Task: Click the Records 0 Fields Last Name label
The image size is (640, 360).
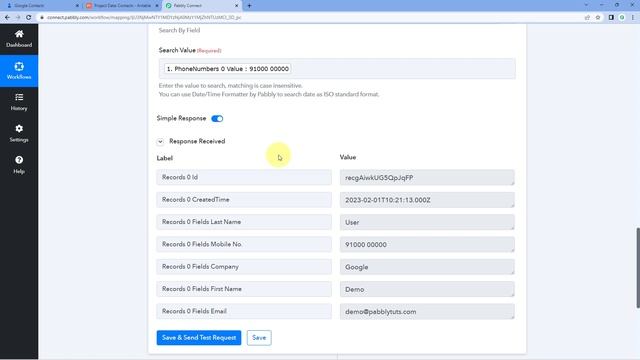Action: click(244, 222)
